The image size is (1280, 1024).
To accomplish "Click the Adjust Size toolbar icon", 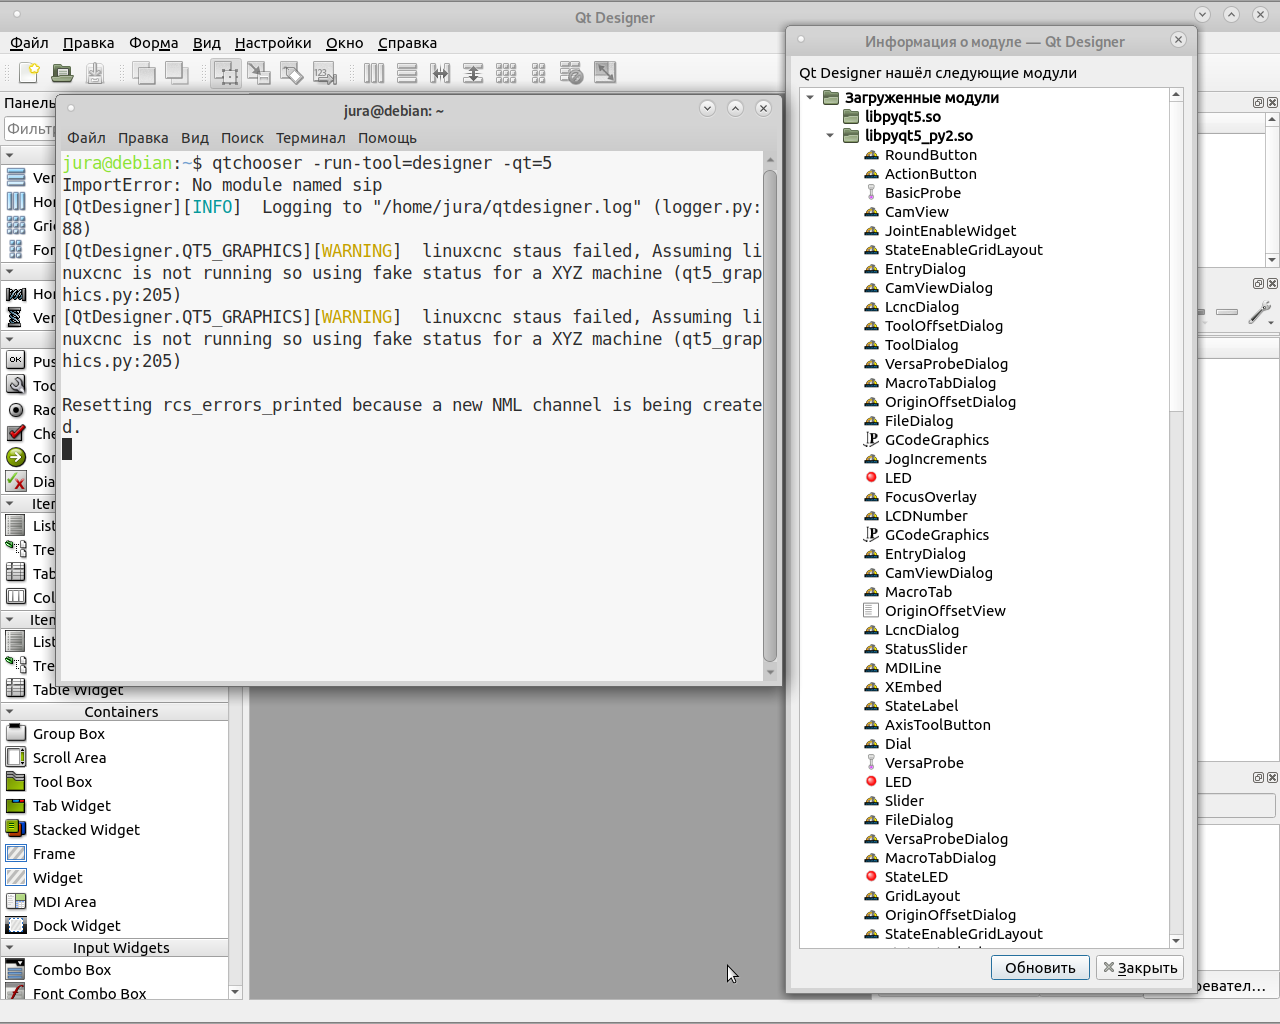I will click(x=605, y=72).
